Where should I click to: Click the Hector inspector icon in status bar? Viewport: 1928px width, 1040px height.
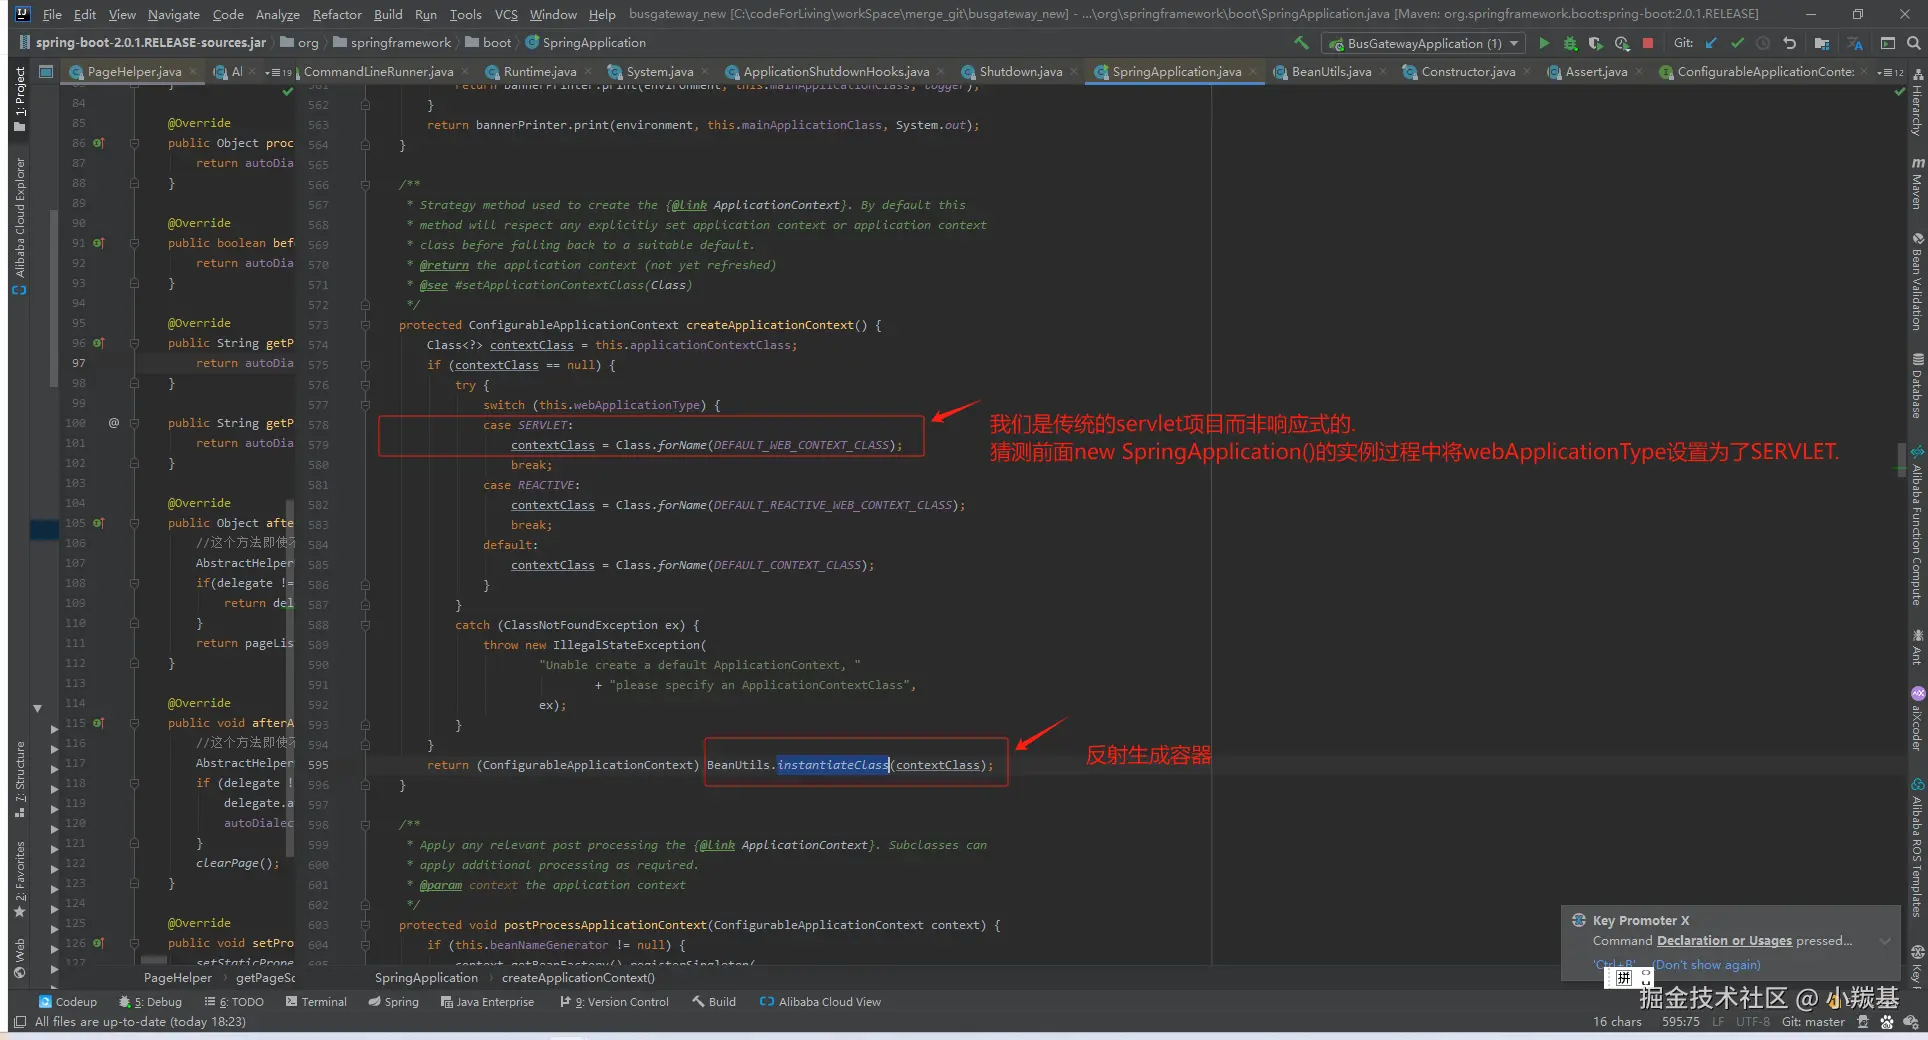coord(1862,1021)
